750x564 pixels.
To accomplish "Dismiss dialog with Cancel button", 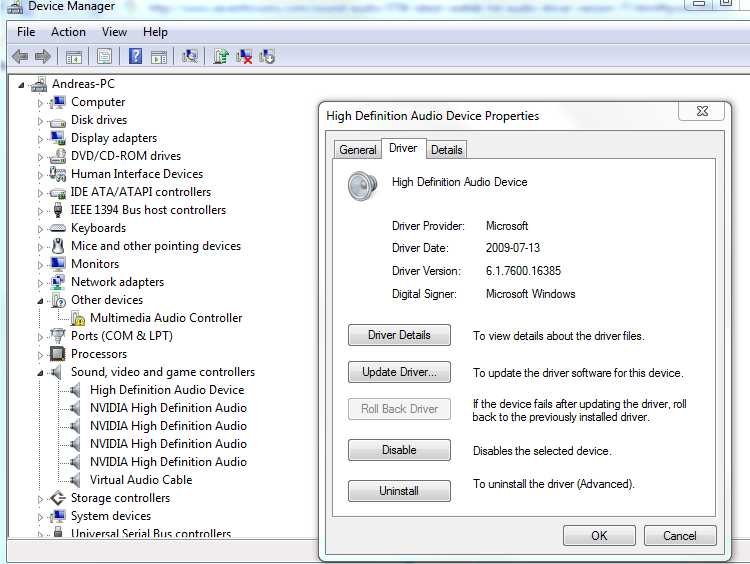I will pyautogui.click(x=680, y=535).
